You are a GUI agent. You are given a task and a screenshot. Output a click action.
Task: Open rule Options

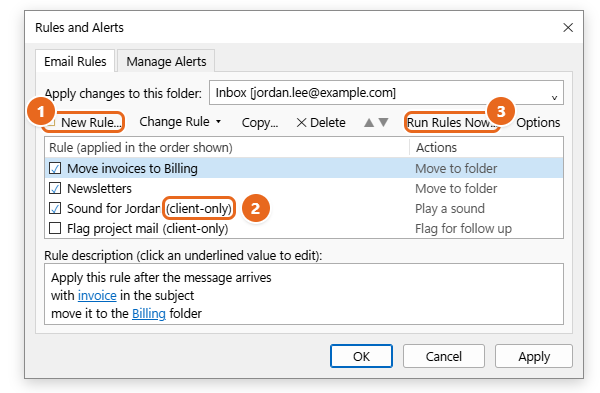[x=538, y=122]
